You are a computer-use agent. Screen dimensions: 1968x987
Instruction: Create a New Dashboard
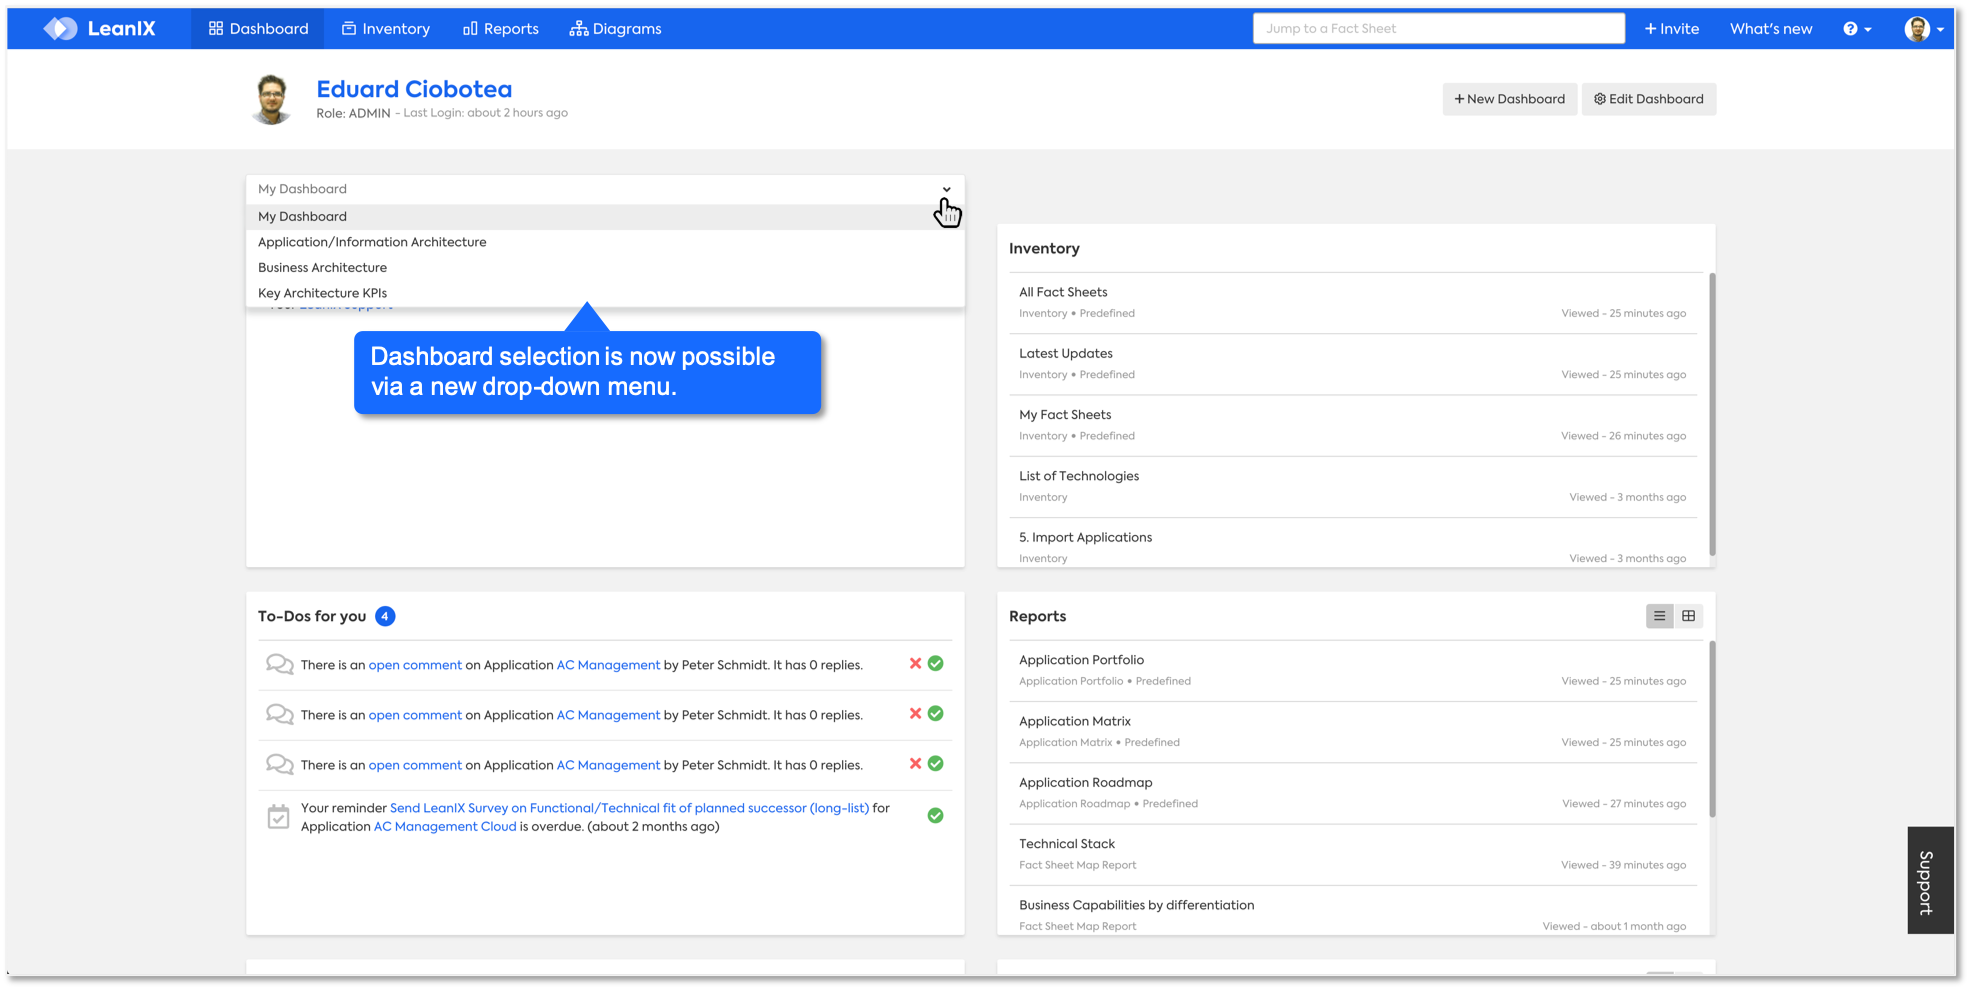1509,99
